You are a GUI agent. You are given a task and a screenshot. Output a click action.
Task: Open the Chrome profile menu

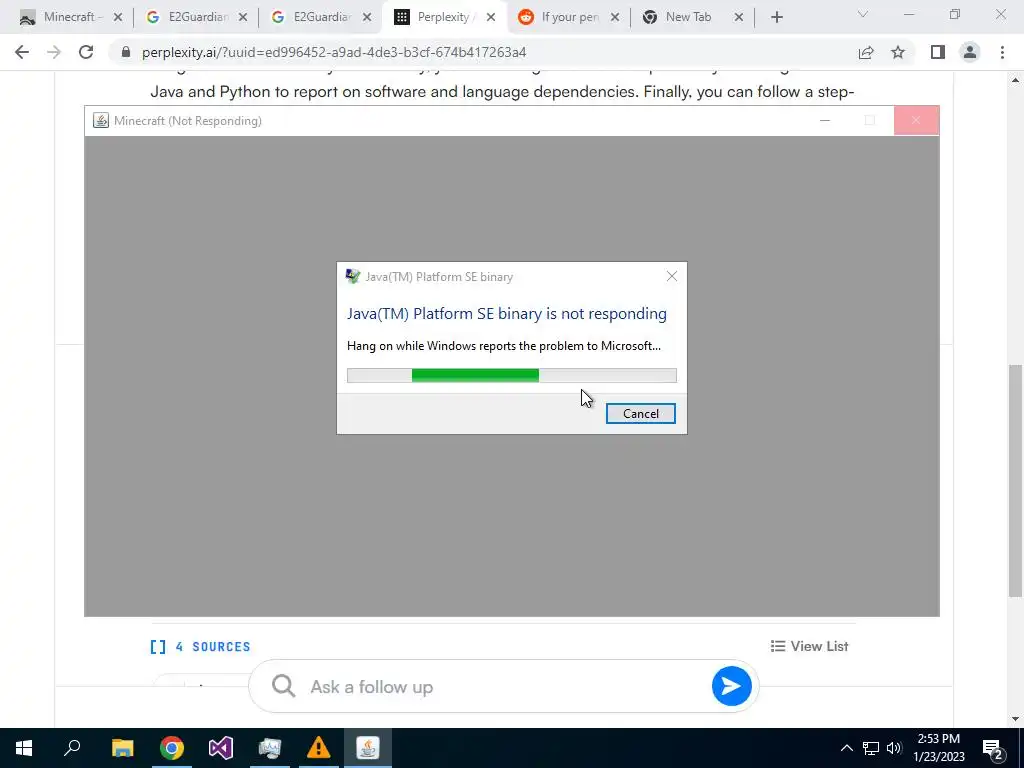click(x=970, y=52)
